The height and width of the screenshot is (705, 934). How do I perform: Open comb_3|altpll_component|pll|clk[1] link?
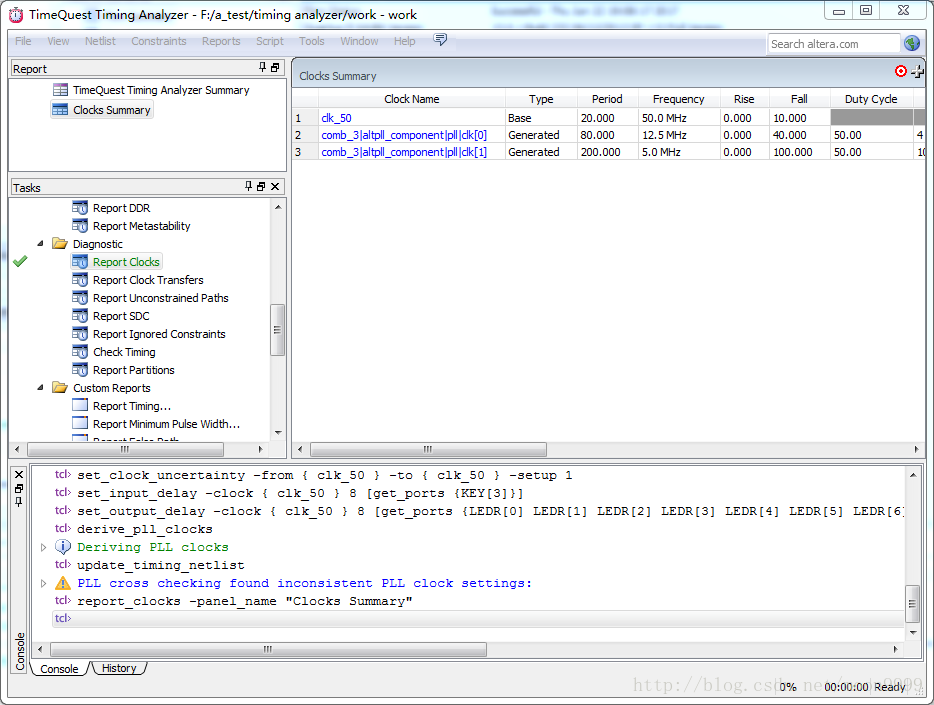pos(404,152)
